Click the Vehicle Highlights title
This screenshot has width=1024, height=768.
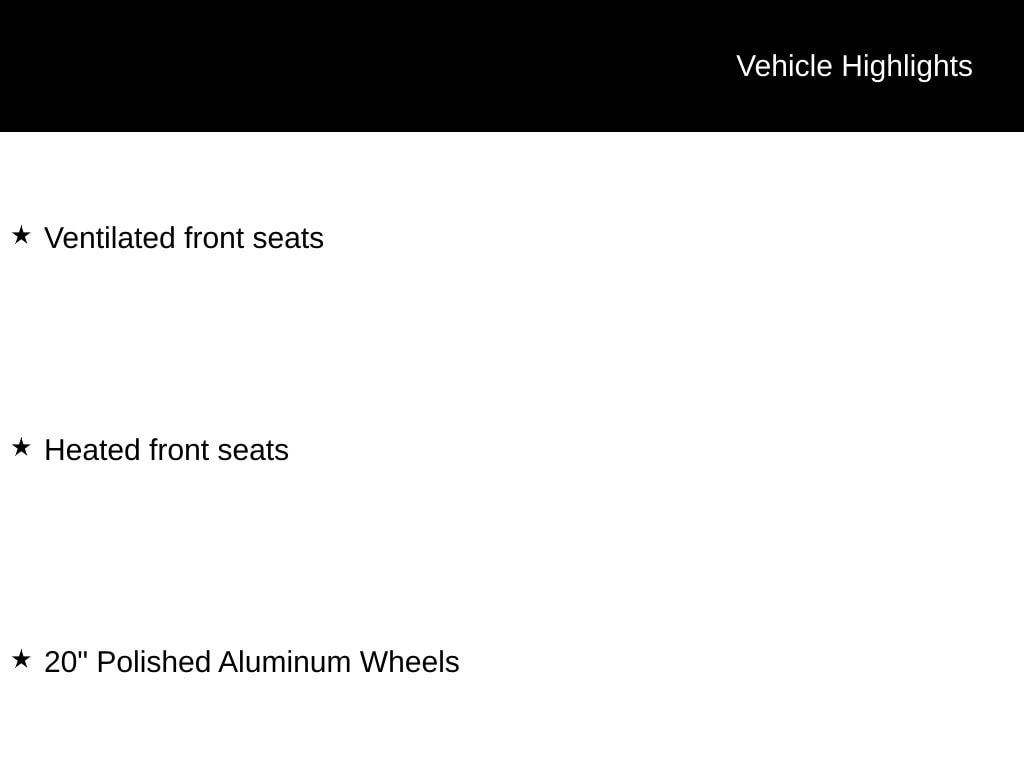coord(854,66)
